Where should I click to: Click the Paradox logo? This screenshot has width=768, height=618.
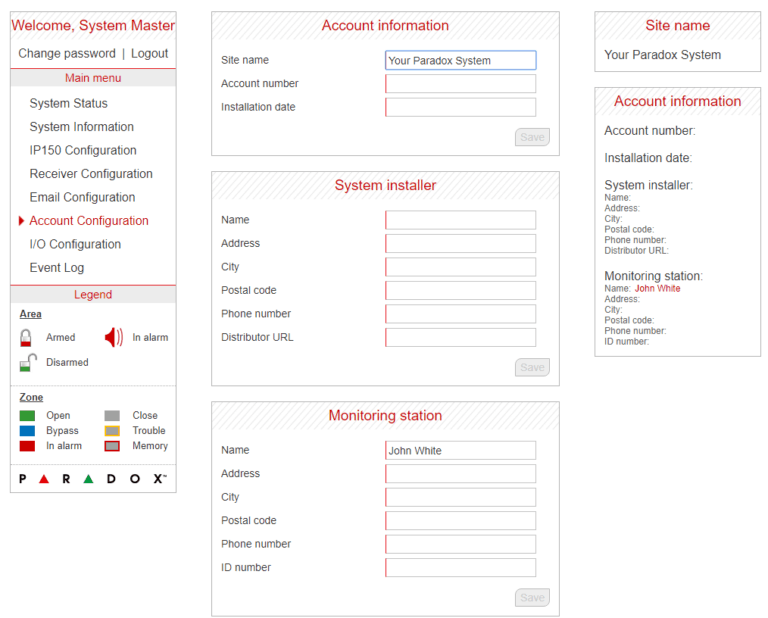coord(93,478)
